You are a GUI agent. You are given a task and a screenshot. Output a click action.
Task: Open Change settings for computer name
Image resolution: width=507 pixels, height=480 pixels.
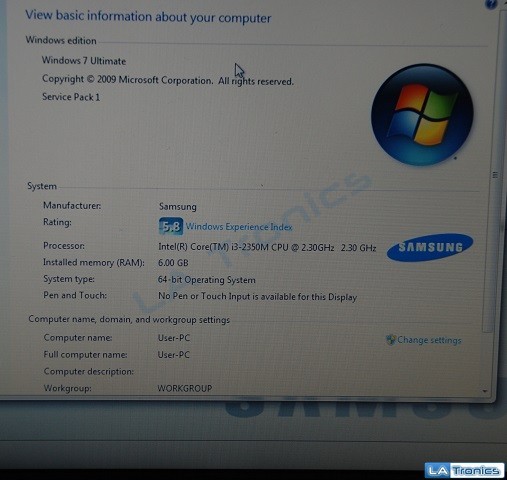(429, 340)
